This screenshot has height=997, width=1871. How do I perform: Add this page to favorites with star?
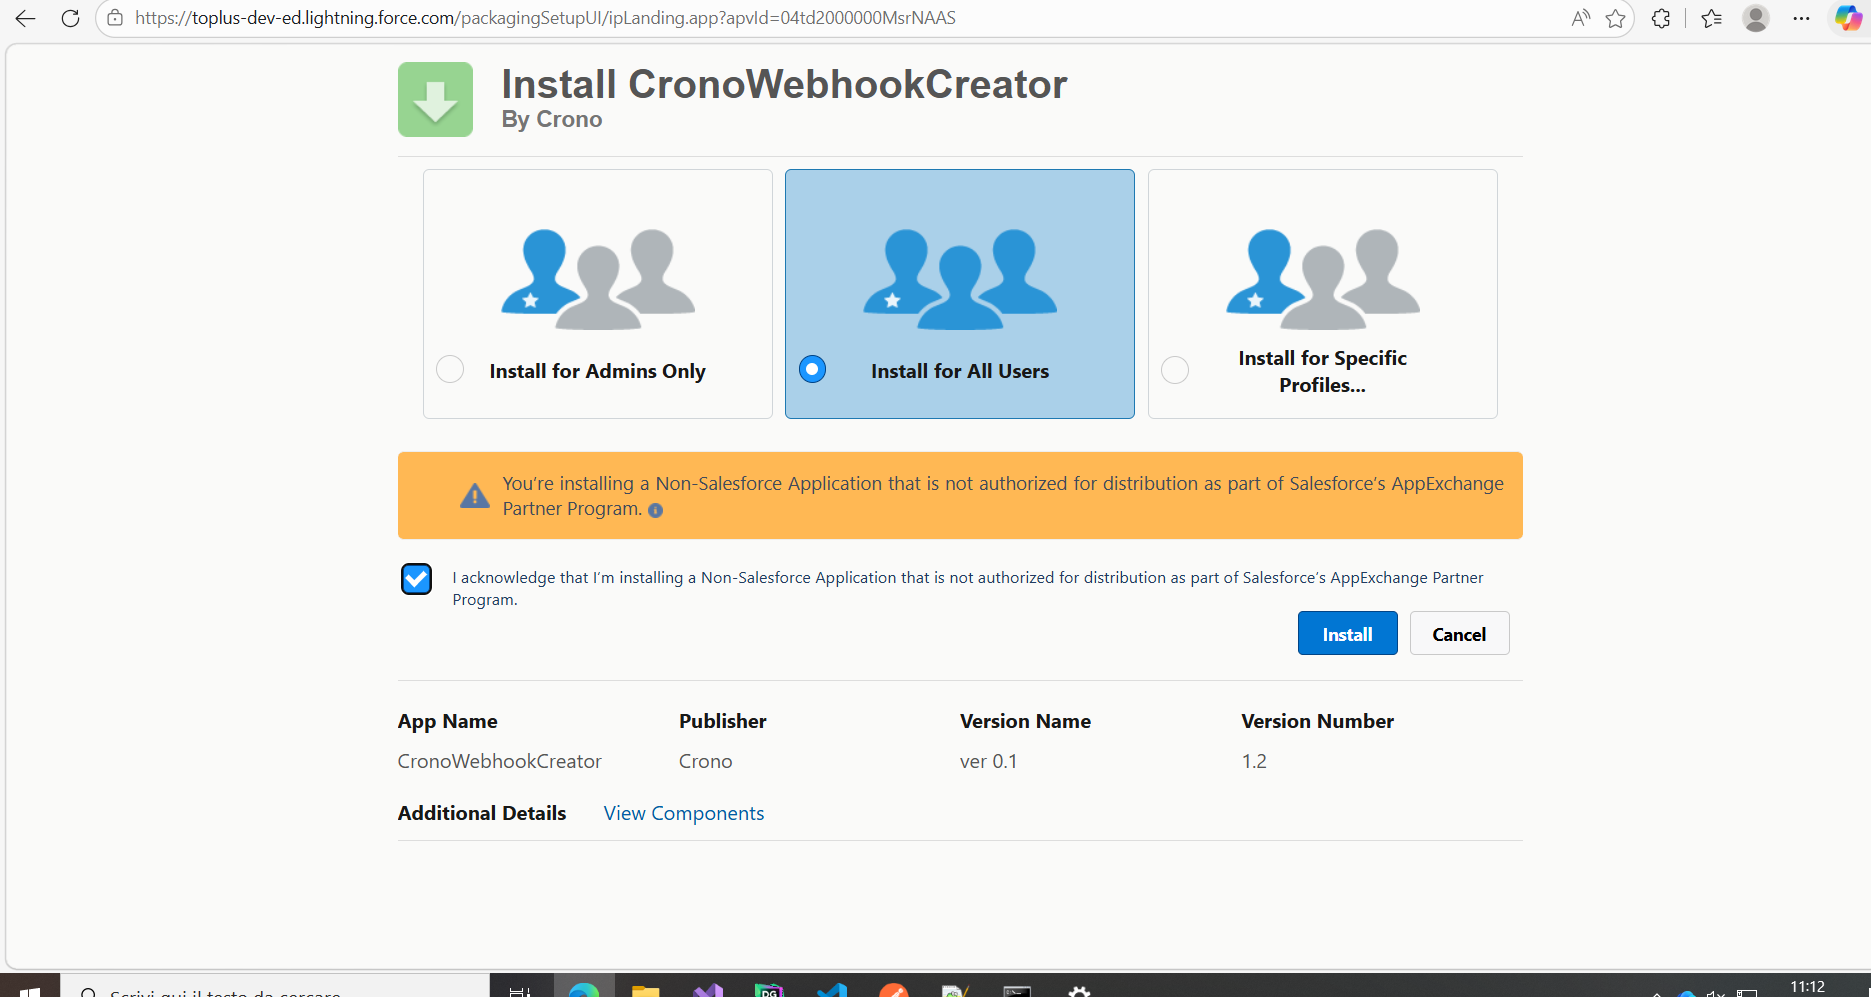1615,18
